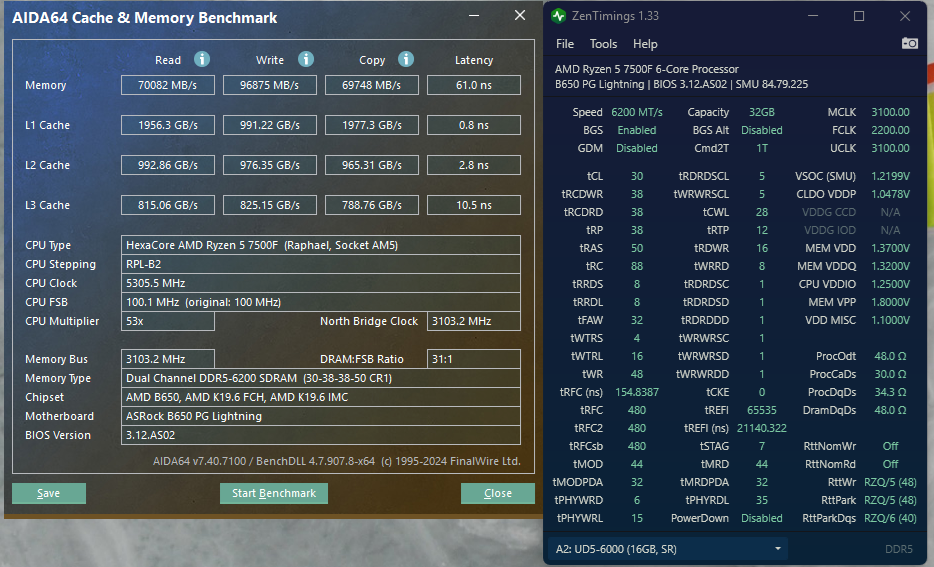Click the Copy info icon
Viewport: 934px width, 567px height.
(406, 59)
